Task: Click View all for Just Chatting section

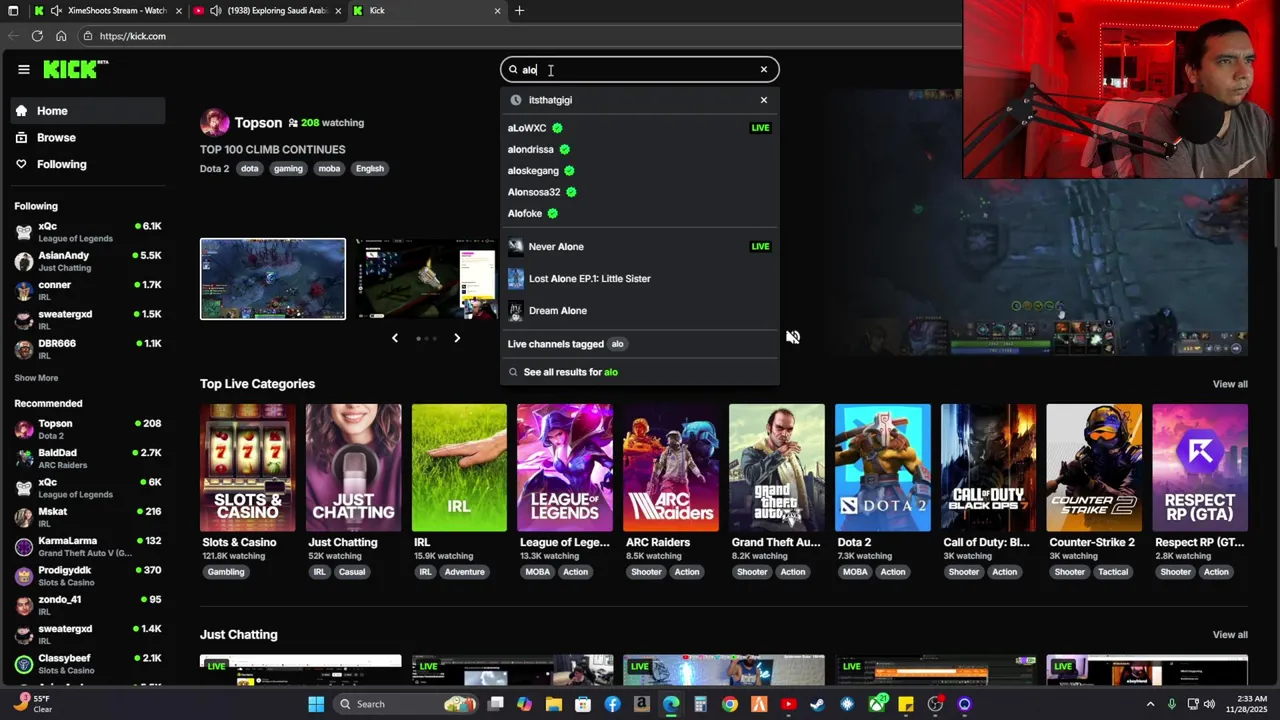Action: pos(1230,635)
